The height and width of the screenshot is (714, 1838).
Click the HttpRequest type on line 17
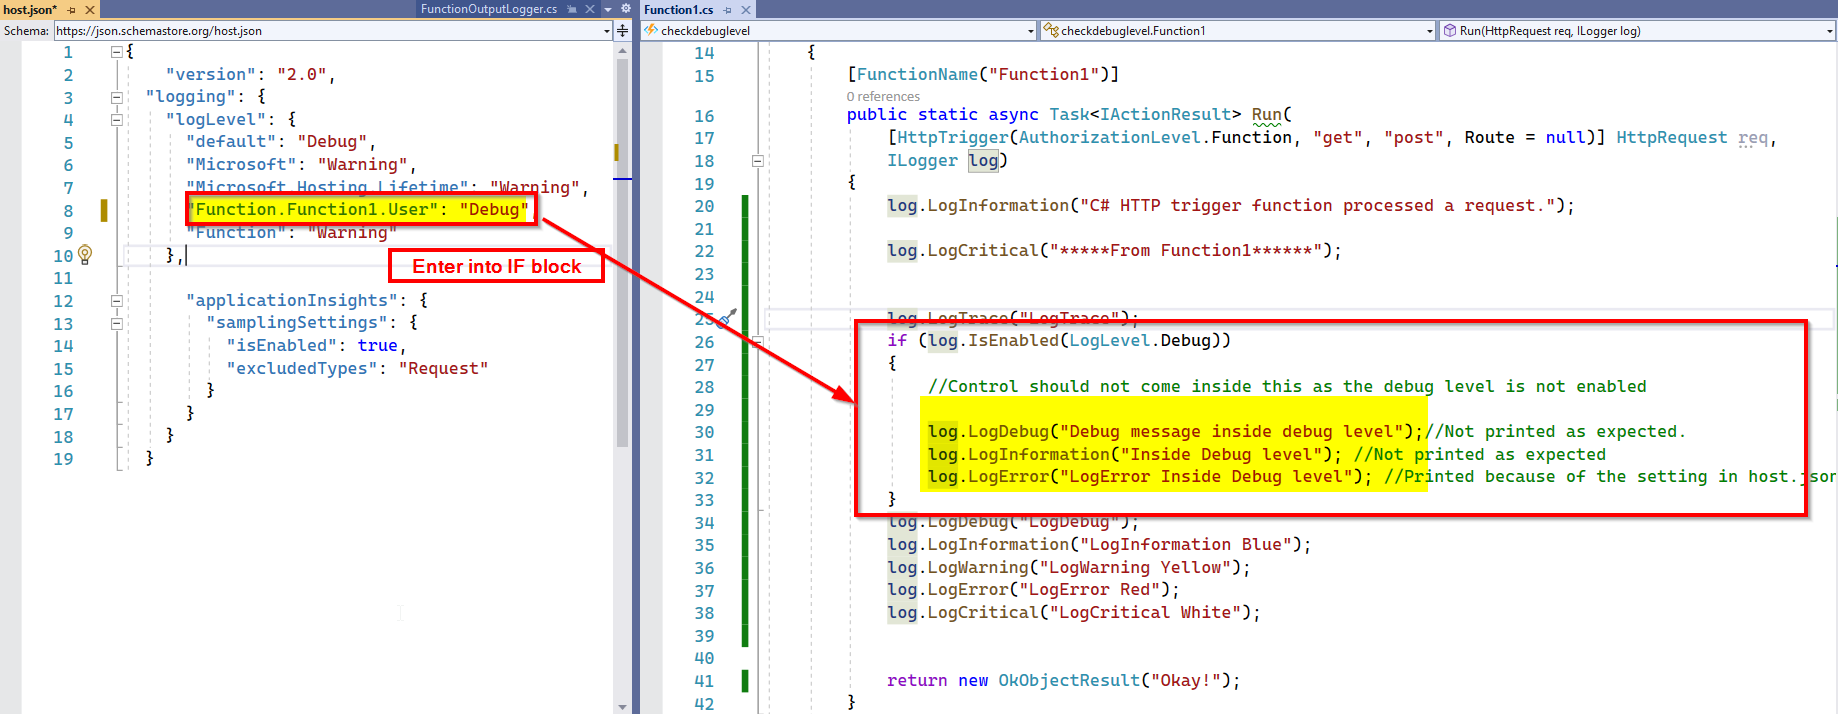click(1671, 138)
